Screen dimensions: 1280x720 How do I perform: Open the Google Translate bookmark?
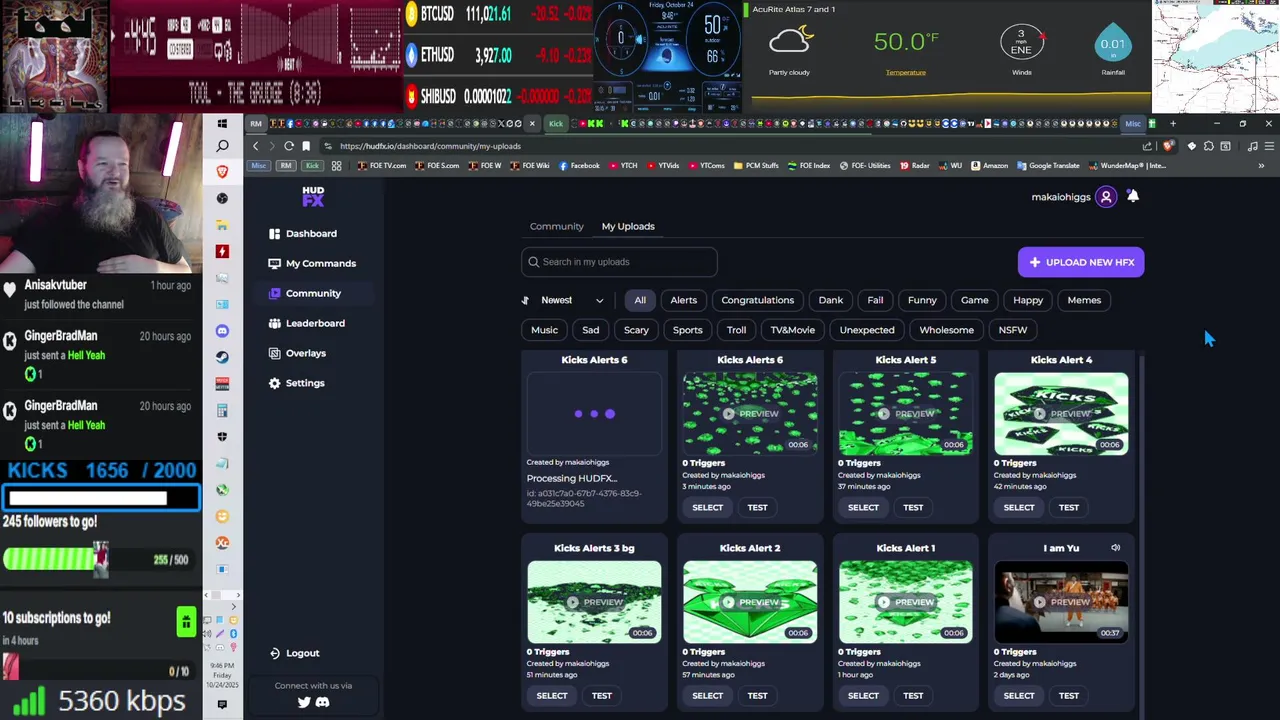tap(1048, 166)
